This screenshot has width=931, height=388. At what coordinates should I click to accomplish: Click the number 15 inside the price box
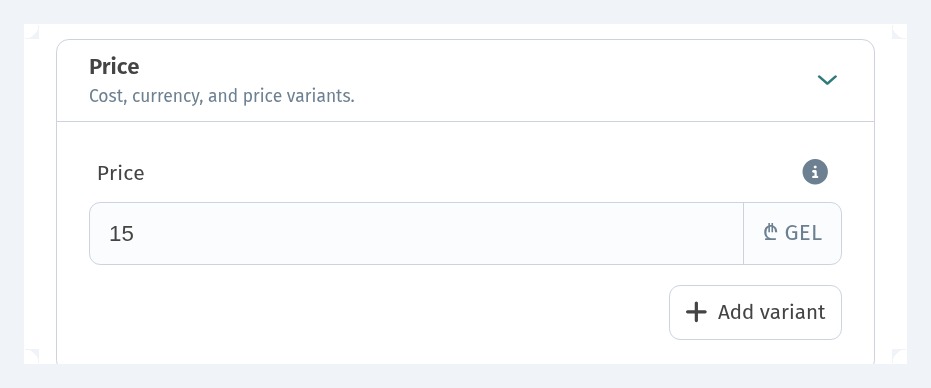(x=122, y=234)
